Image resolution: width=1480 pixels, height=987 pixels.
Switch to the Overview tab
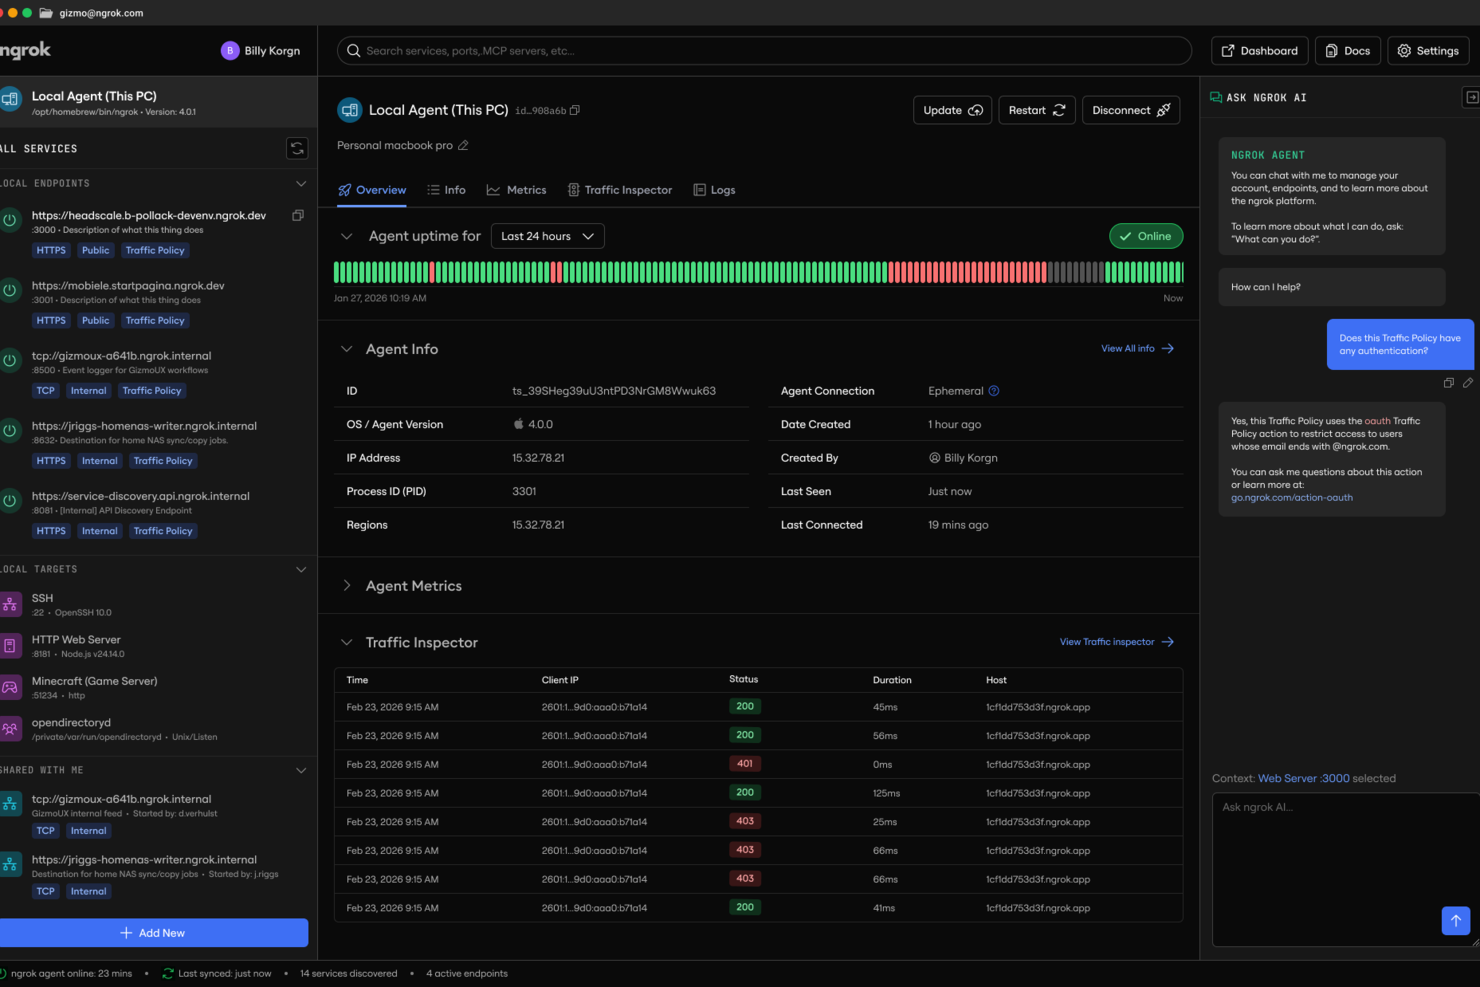[x=372, y=190]
